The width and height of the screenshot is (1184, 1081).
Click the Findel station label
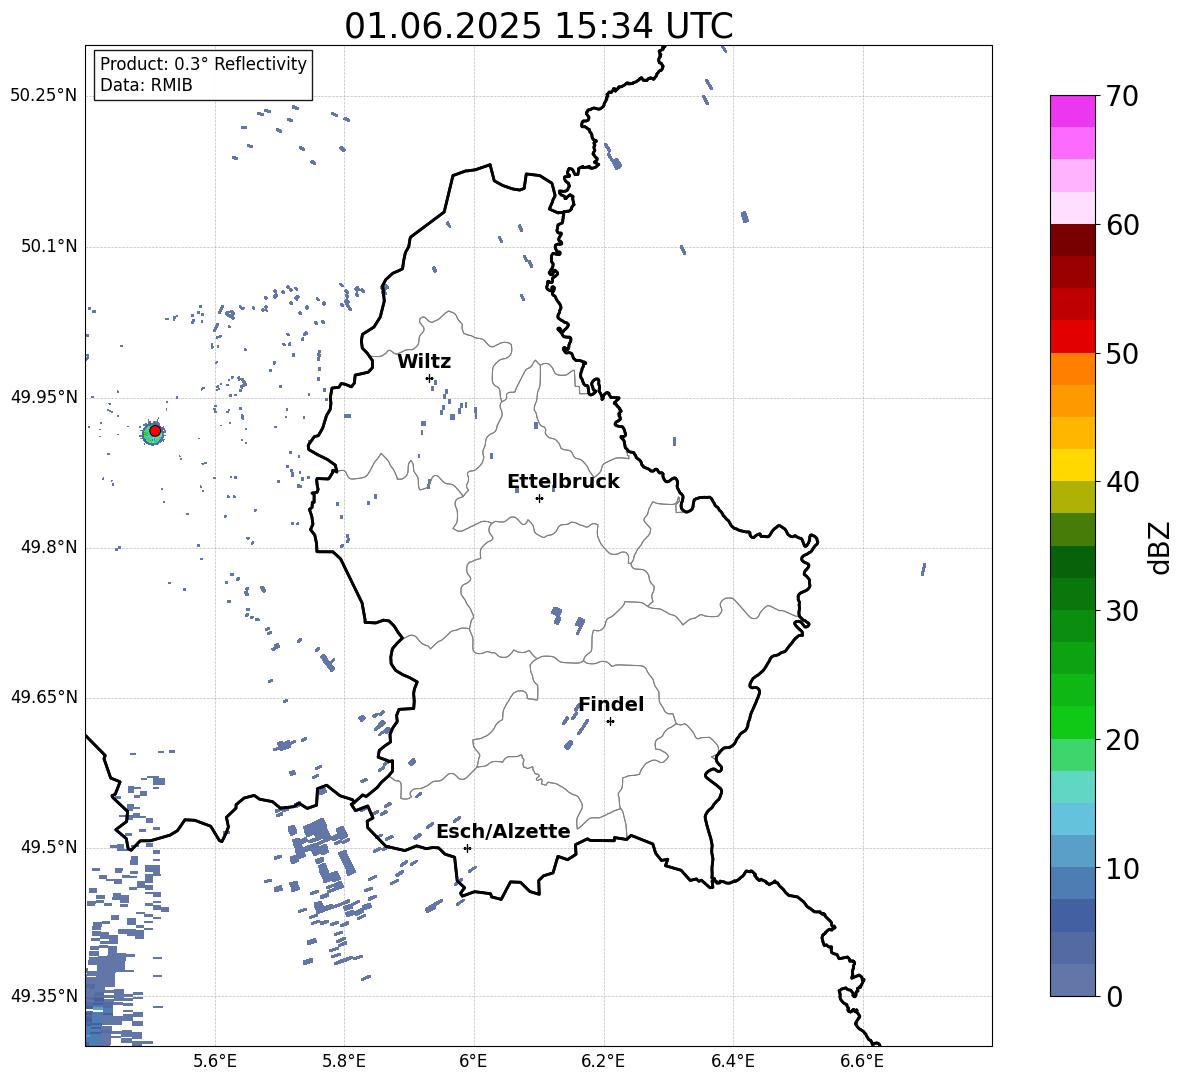coord(611,704)
